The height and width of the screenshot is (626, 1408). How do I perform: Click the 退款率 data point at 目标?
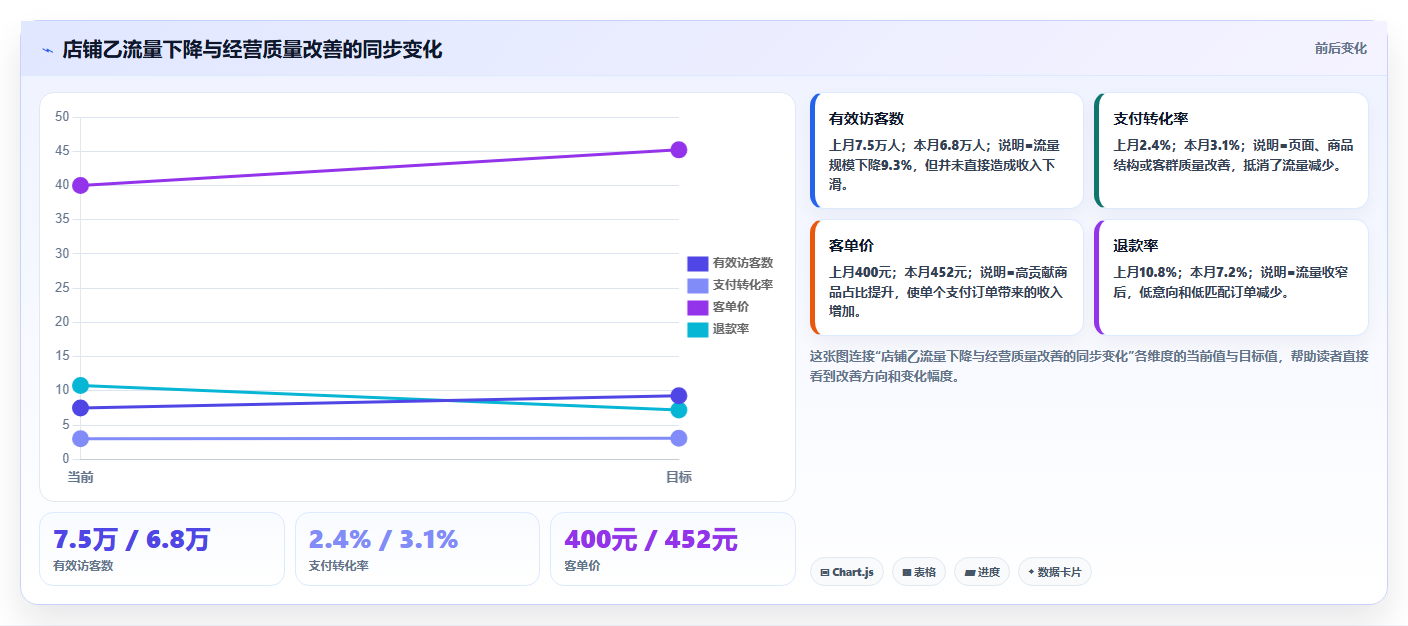679,410
